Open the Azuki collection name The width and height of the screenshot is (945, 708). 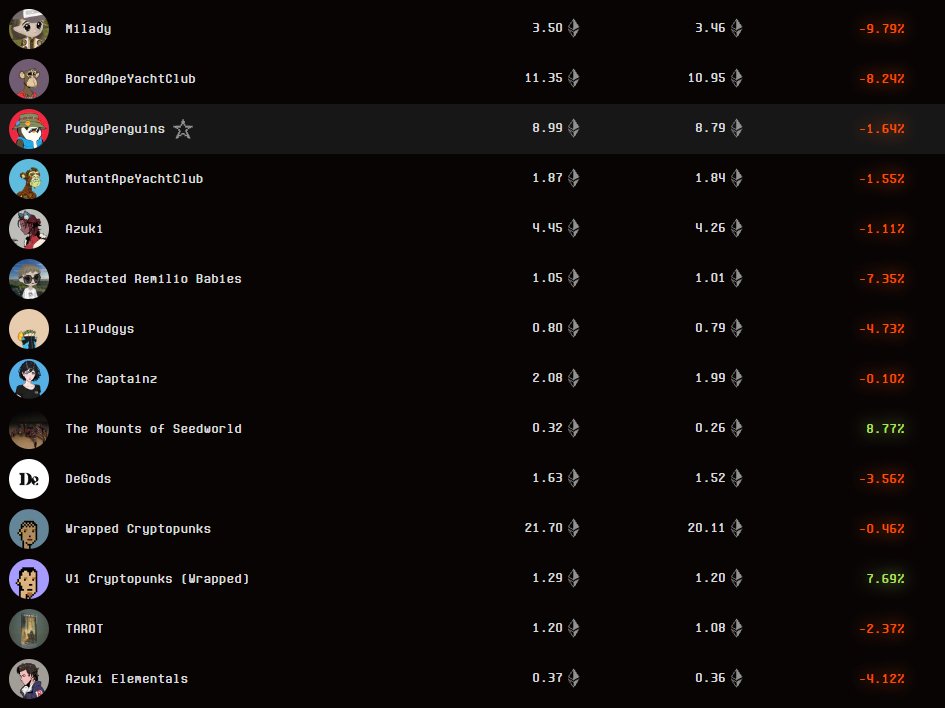coord(84,228)
